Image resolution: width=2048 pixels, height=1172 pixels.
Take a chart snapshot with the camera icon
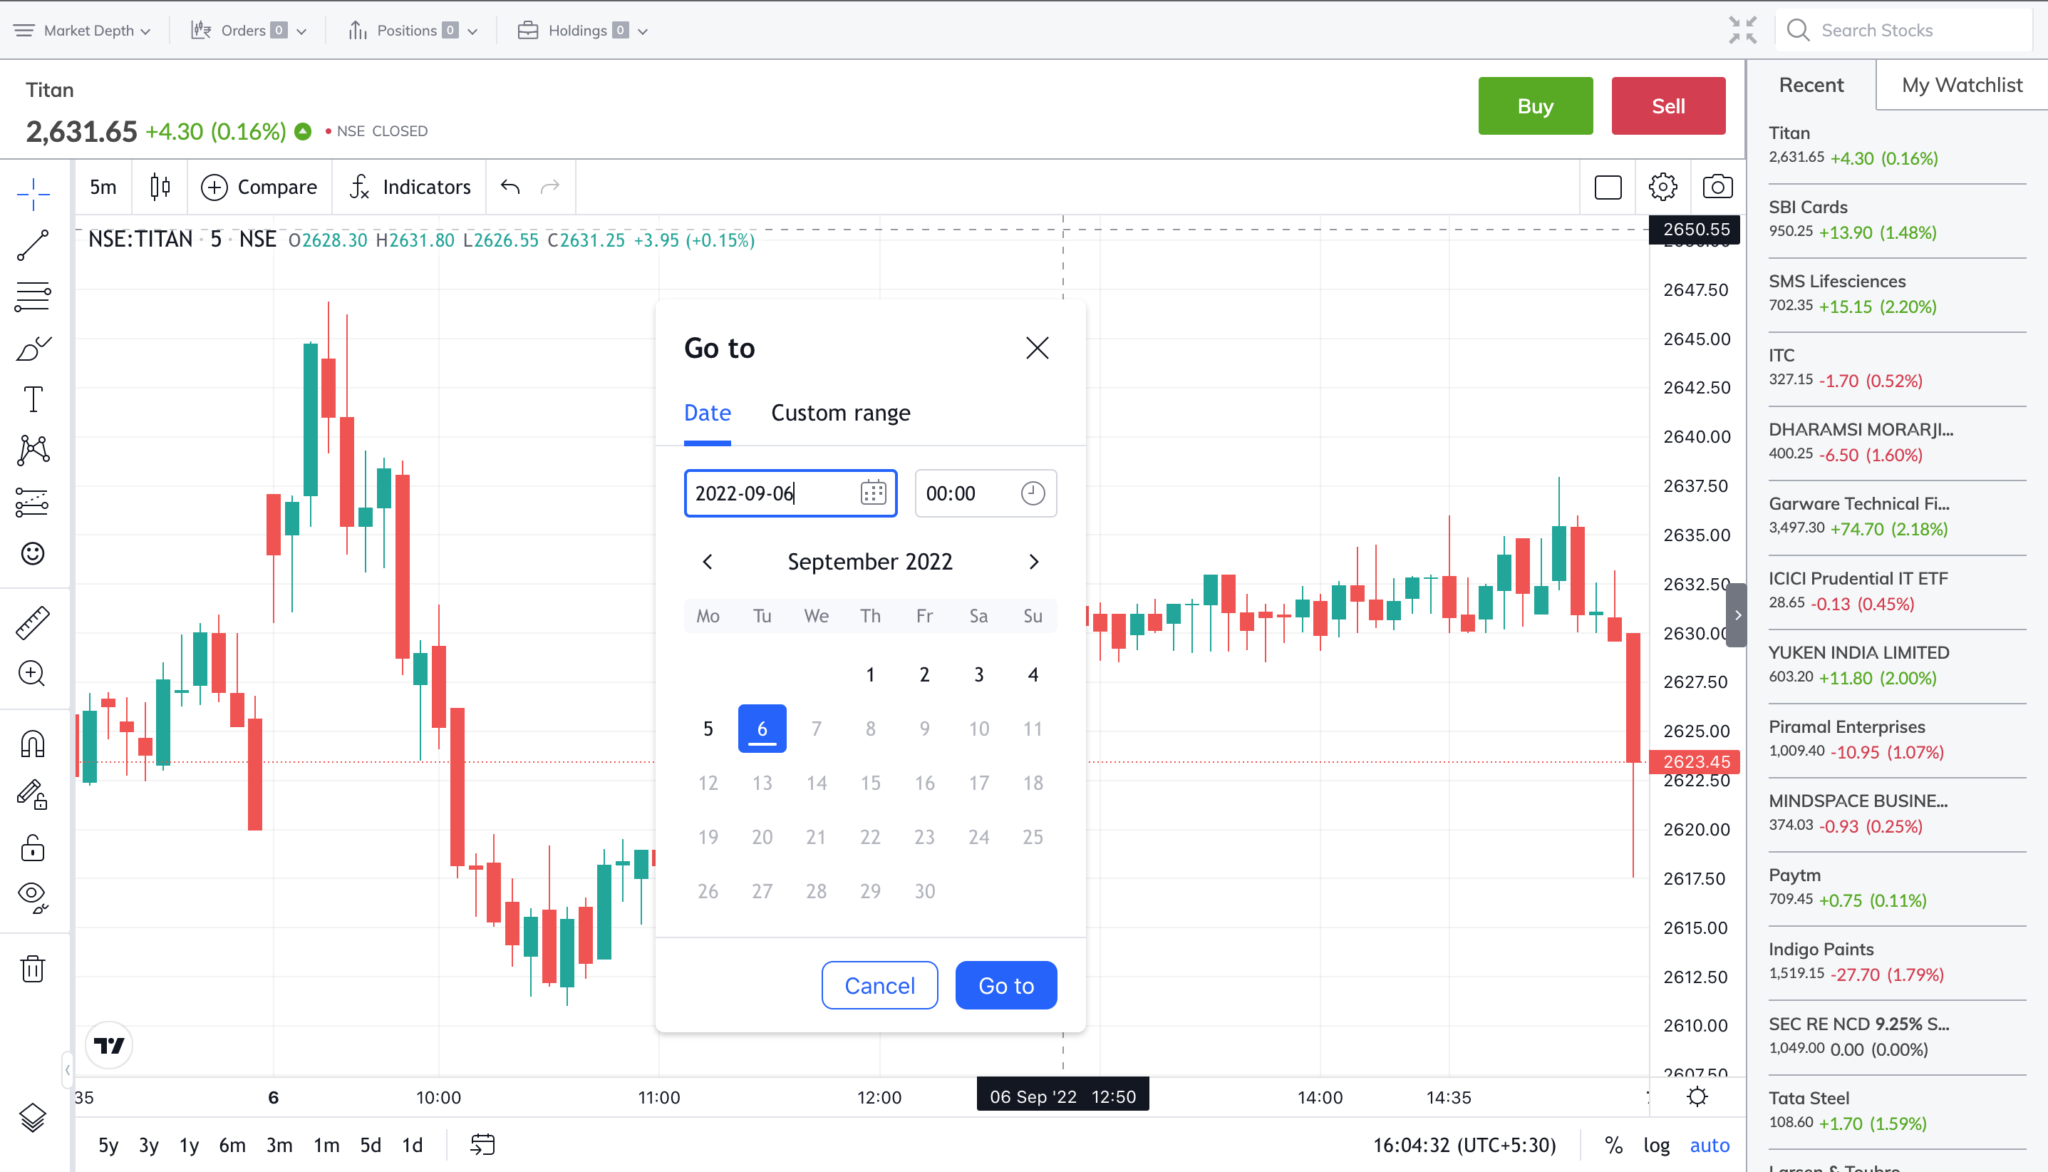coord(1718,186)
